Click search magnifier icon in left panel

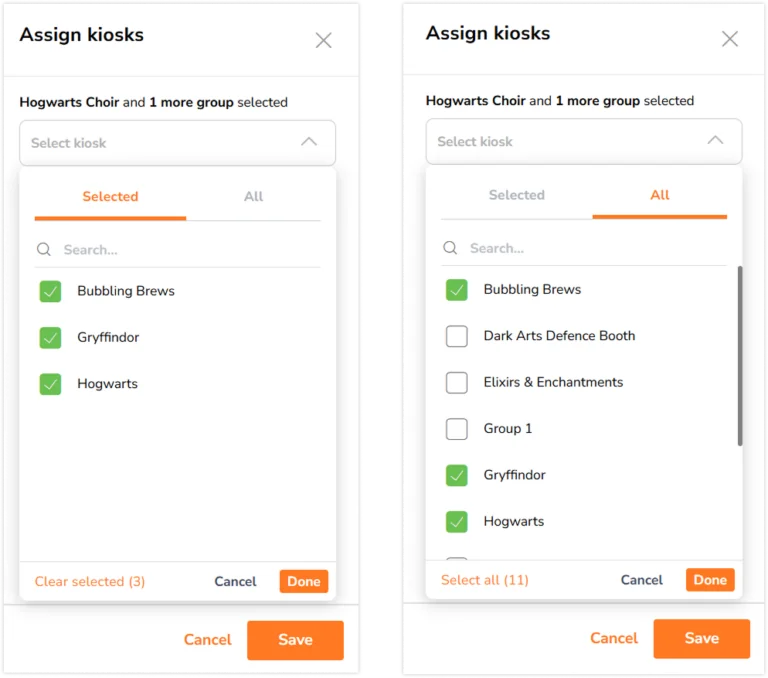[x=44, y=249]
